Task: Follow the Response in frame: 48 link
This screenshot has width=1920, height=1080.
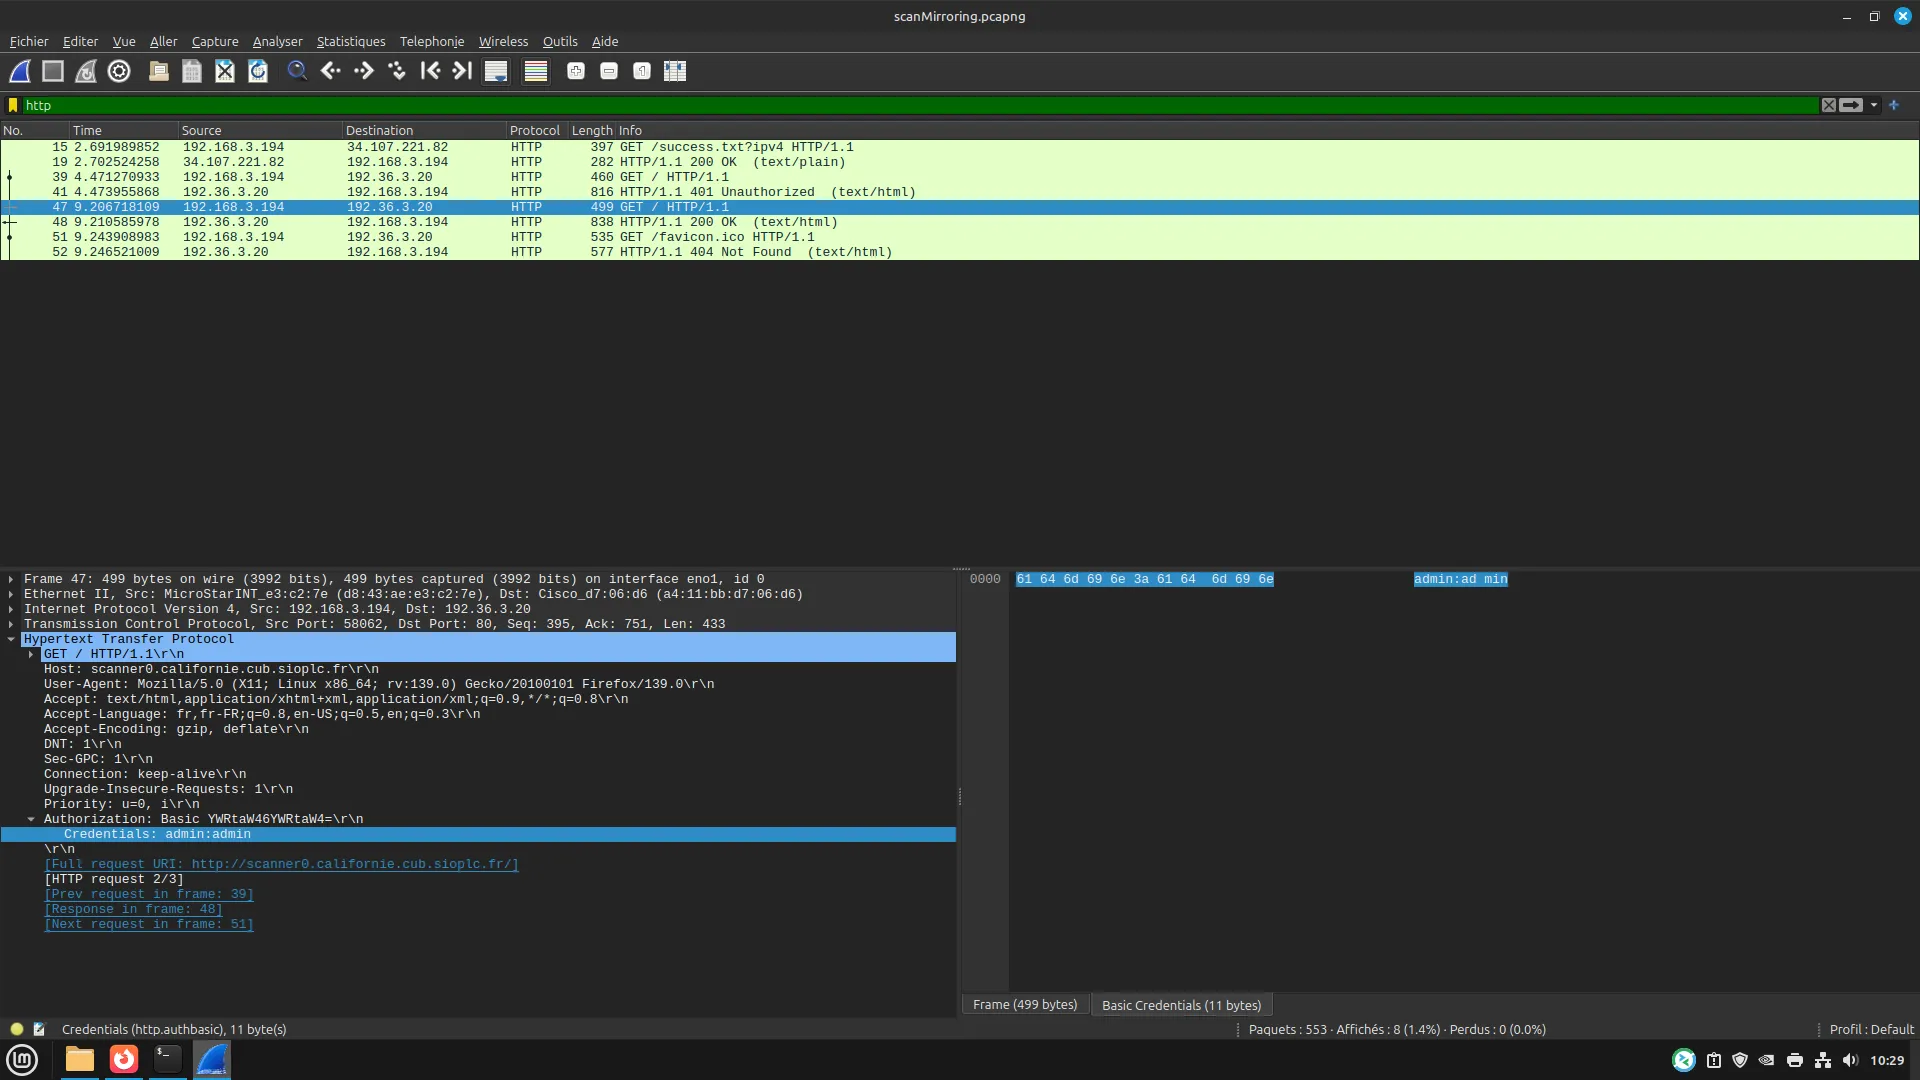Action: point(133,909)
